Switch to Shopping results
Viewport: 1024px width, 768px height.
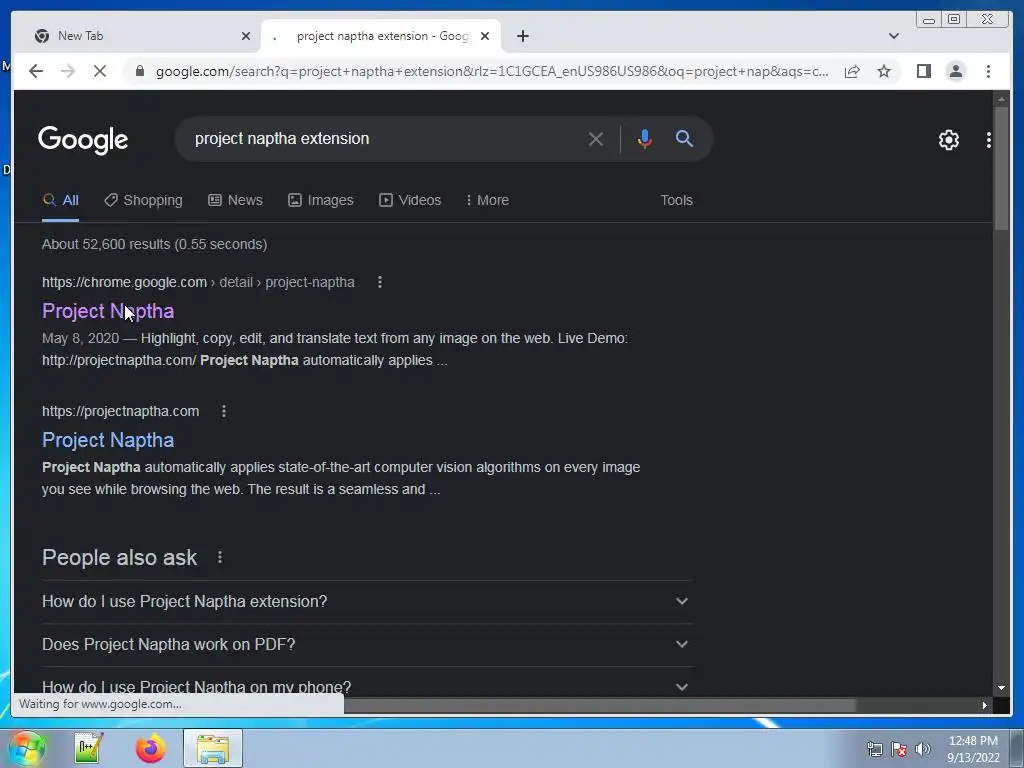pyautogui.click(x=144, y=200)
